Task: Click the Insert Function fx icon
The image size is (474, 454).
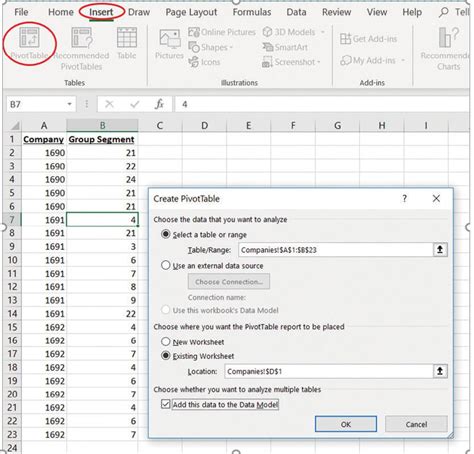Action: pyautogui.click(x=159, y=104)
